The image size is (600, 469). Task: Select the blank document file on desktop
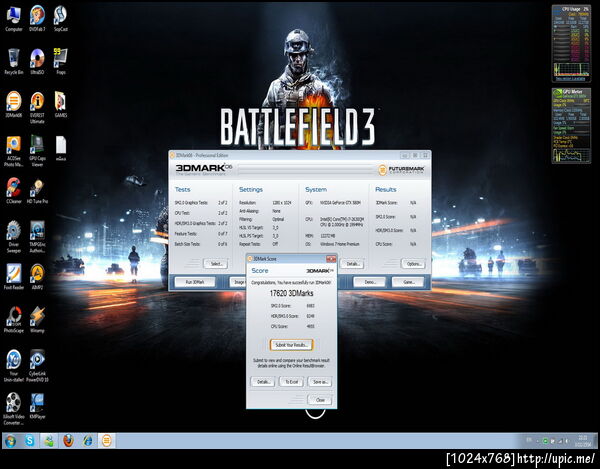pos(60,148)
